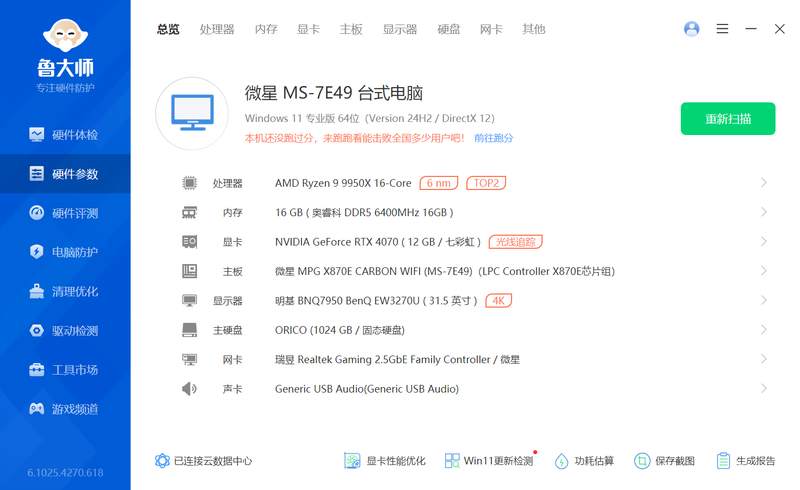Click the memory module icon
The width and height of the screenshot is (800, 490).
coord(189,212)
